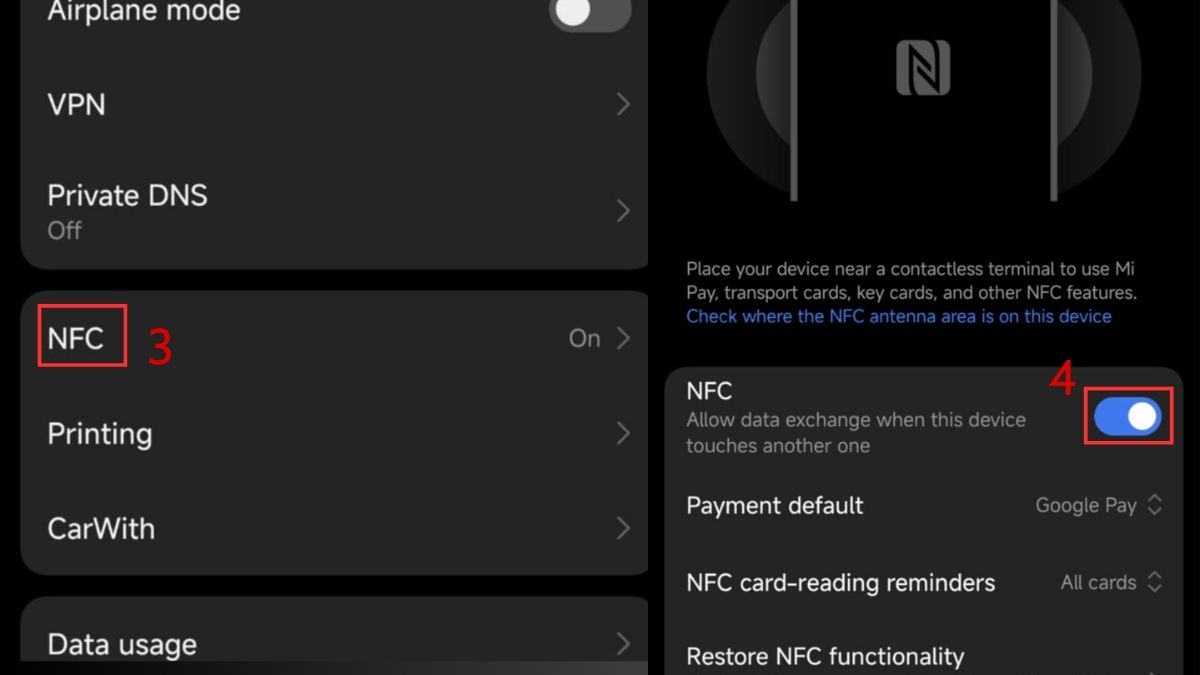
Task: Open the NFC antenna area link
Action: tap(898, 316)
